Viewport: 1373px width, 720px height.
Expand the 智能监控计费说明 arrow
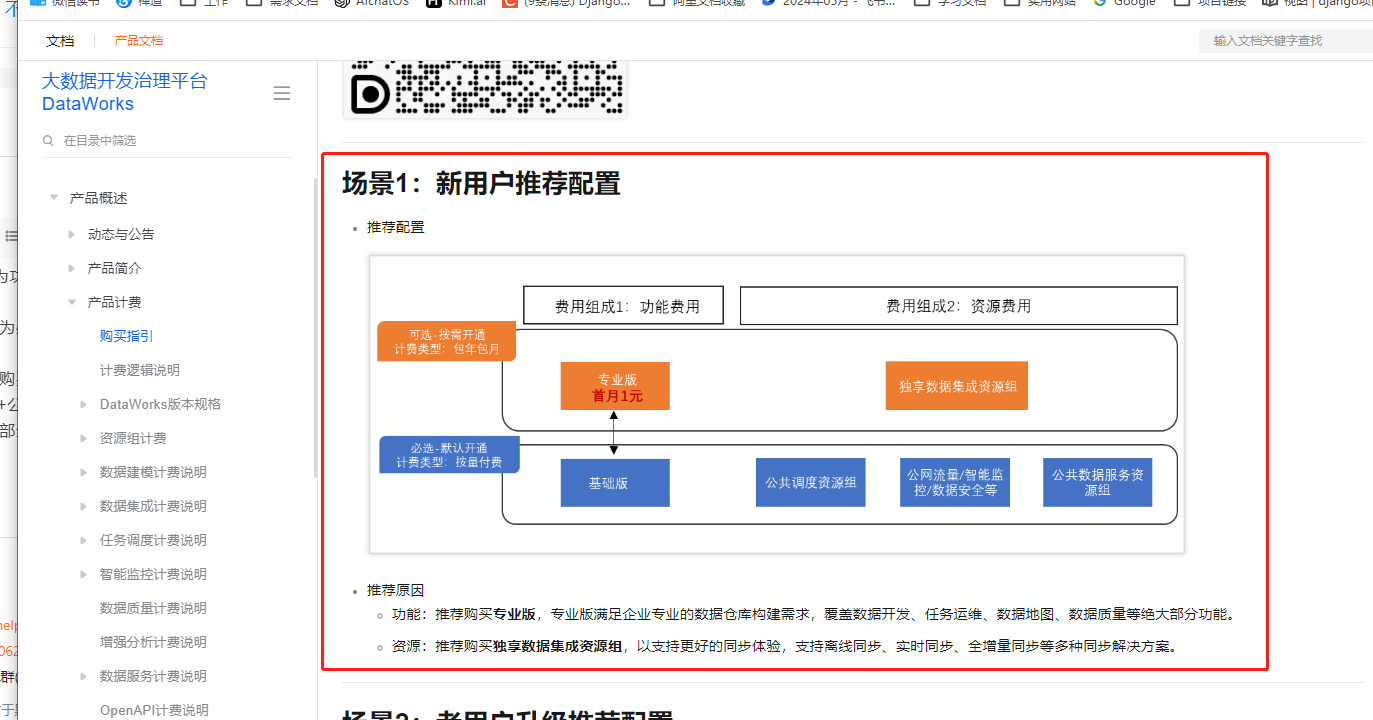(x=84, y=574)
